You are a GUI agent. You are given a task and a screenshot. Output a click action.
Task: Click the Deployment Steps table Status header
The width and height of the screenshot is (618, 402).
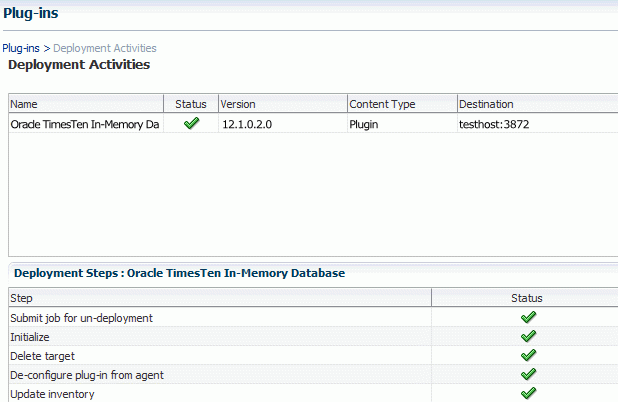click(x=527, y=298)
